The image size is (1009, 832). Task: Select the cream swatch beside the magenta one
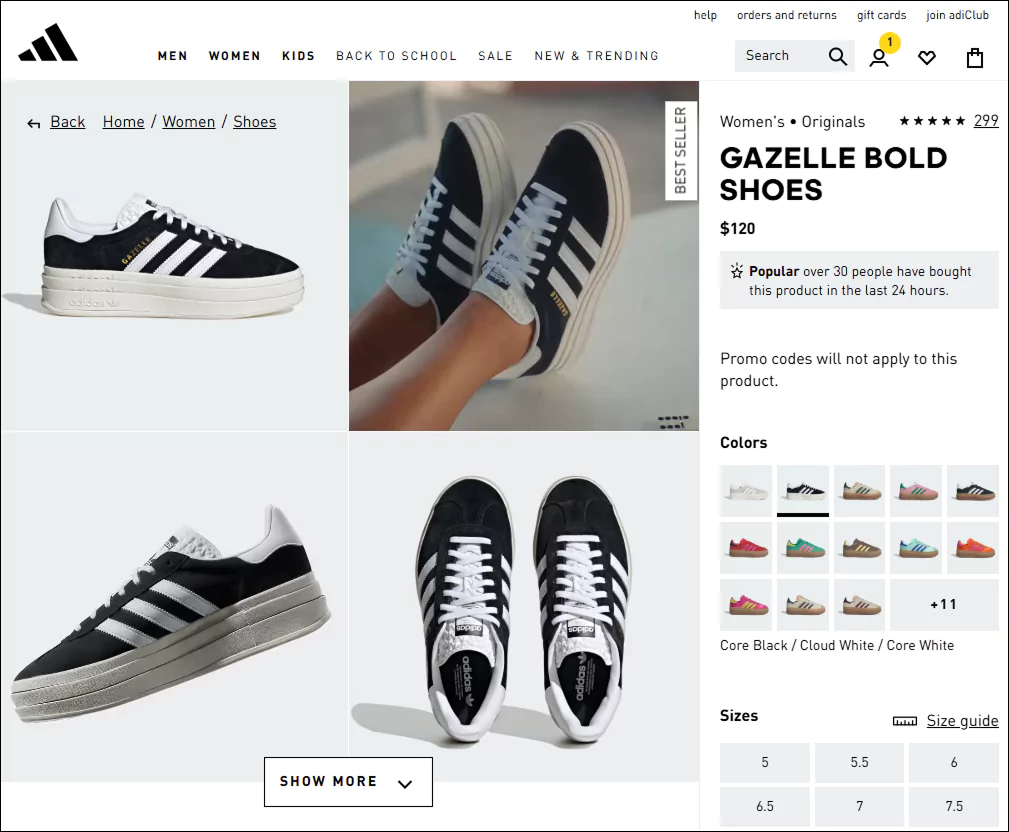click(x=803, y=605)
